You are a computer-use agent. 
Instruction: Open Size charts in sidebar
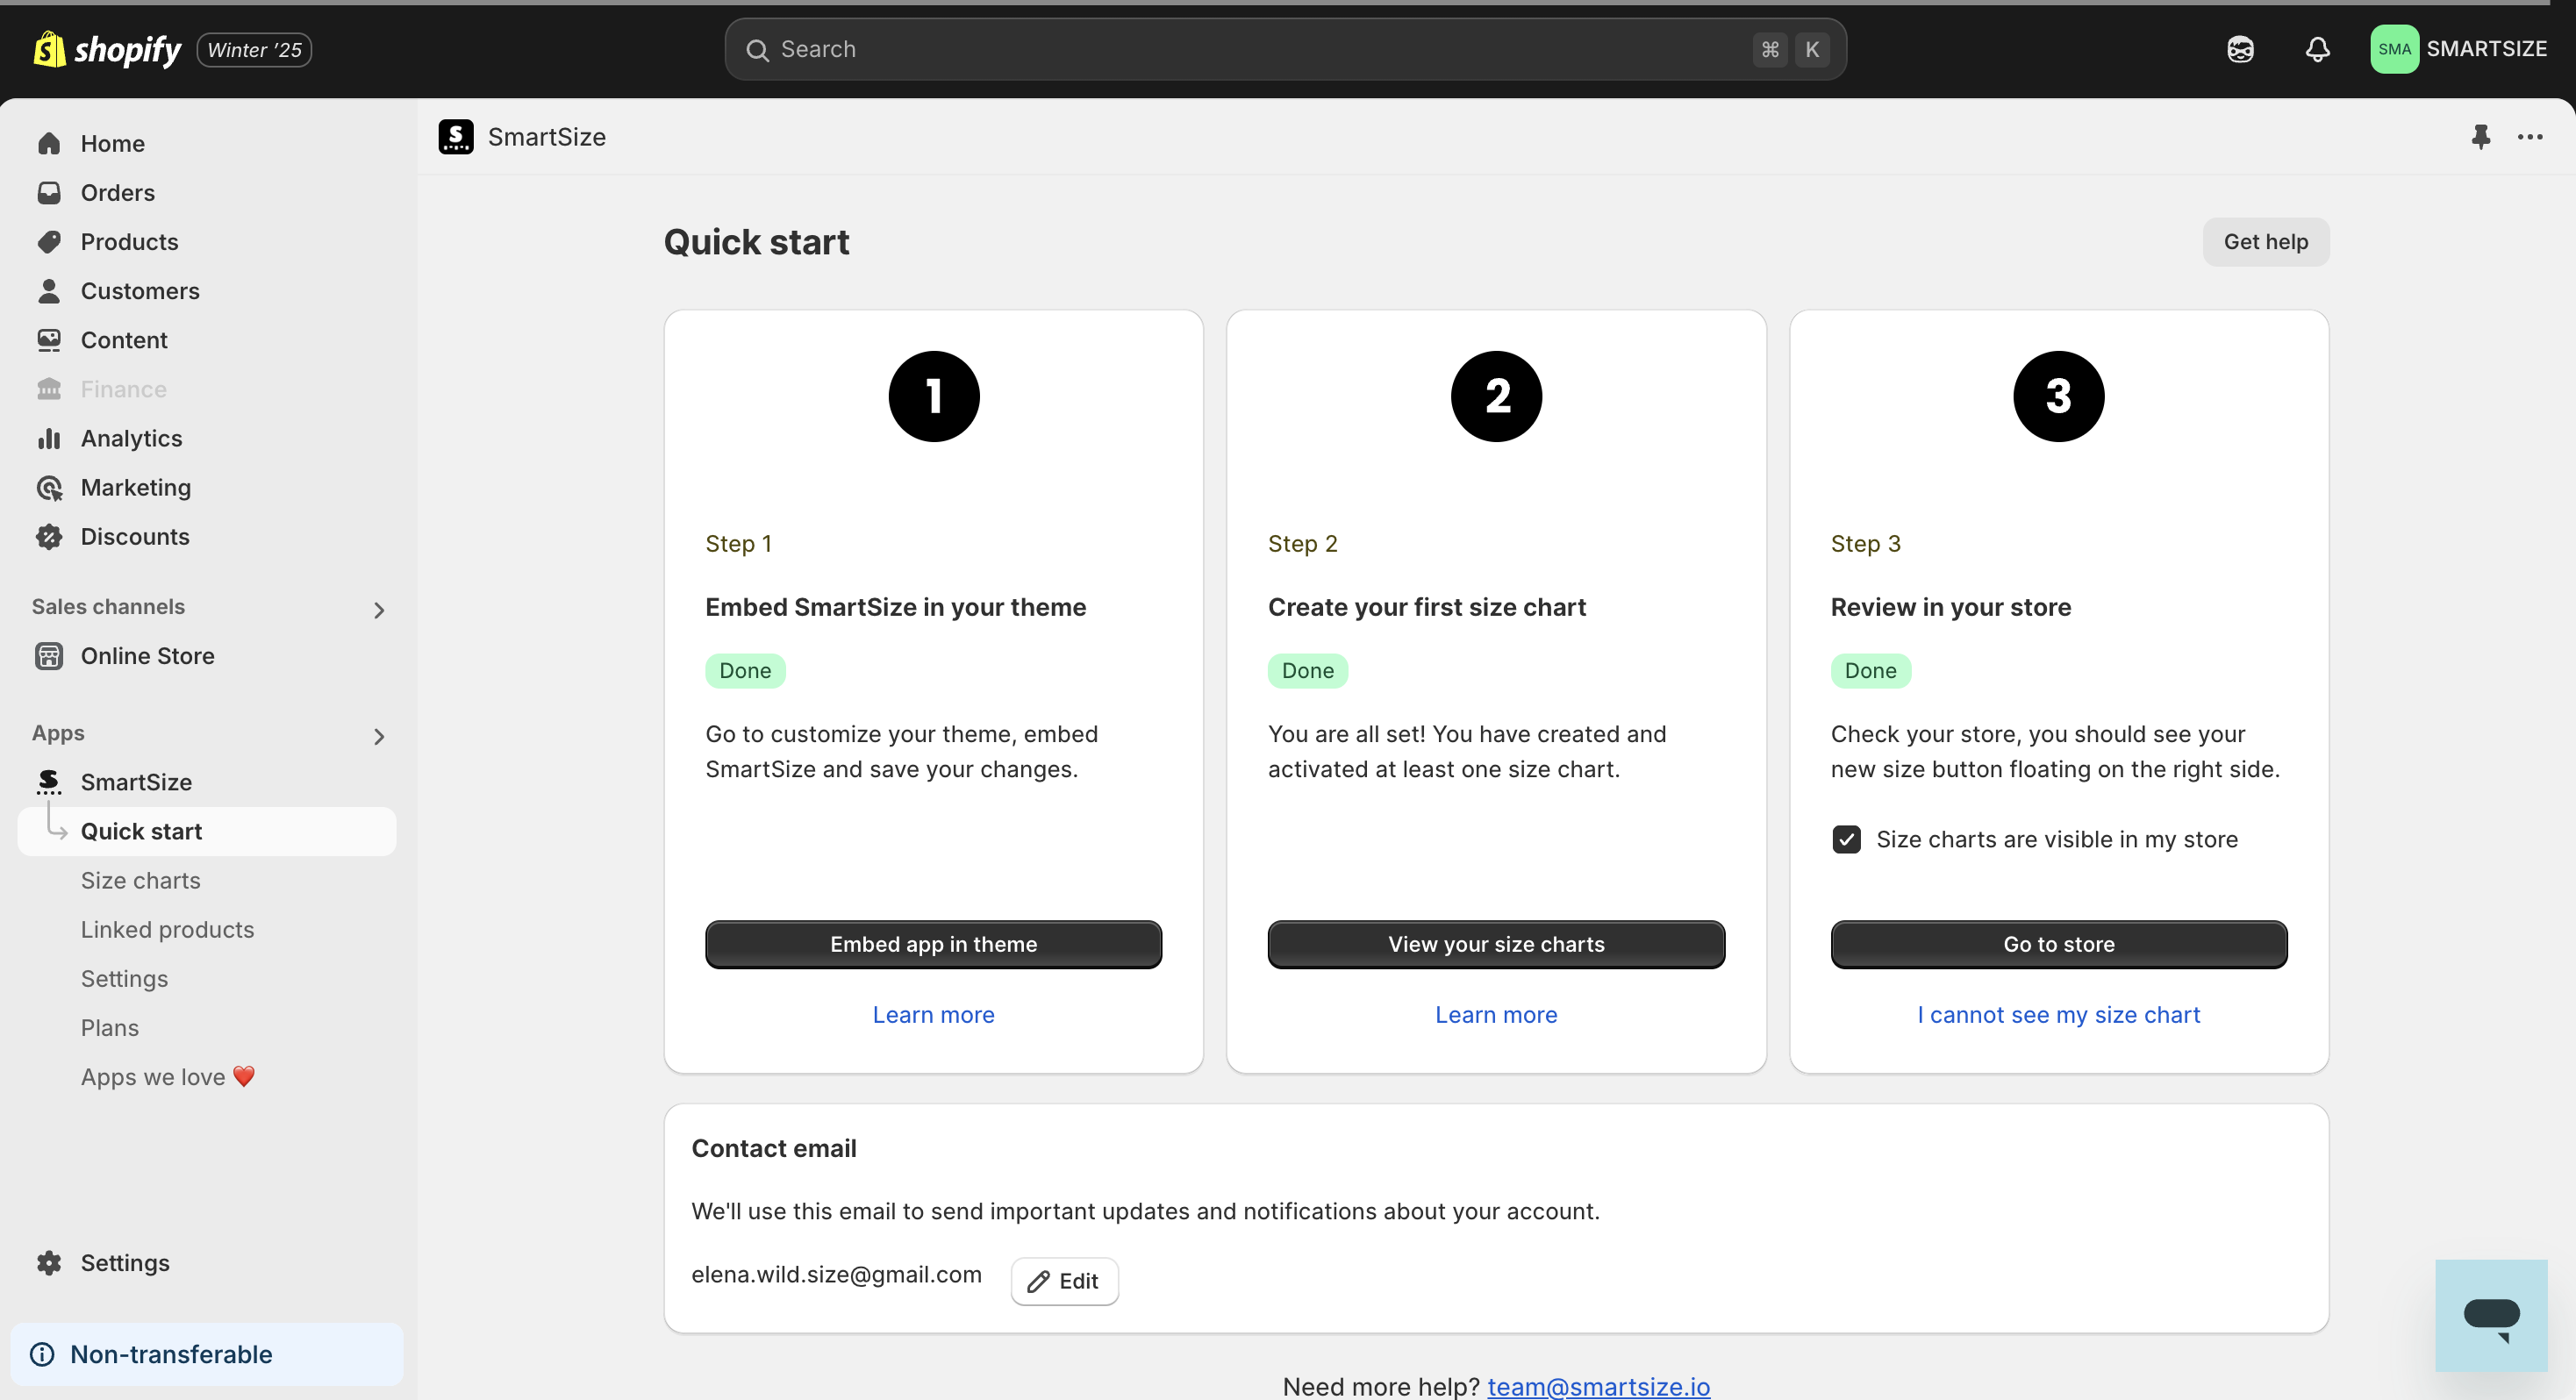click(141, 880)
